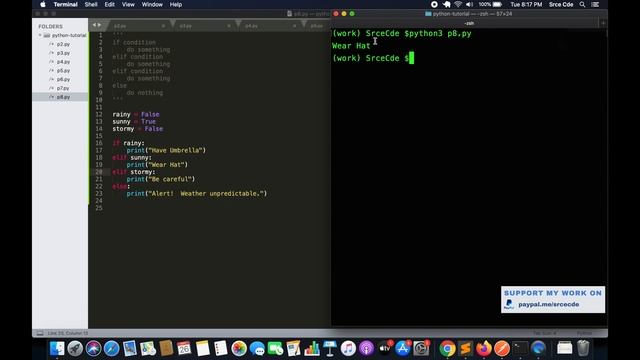Open the View menu
This screenshot has height=360, width=640.
click(x=128, y=4)
